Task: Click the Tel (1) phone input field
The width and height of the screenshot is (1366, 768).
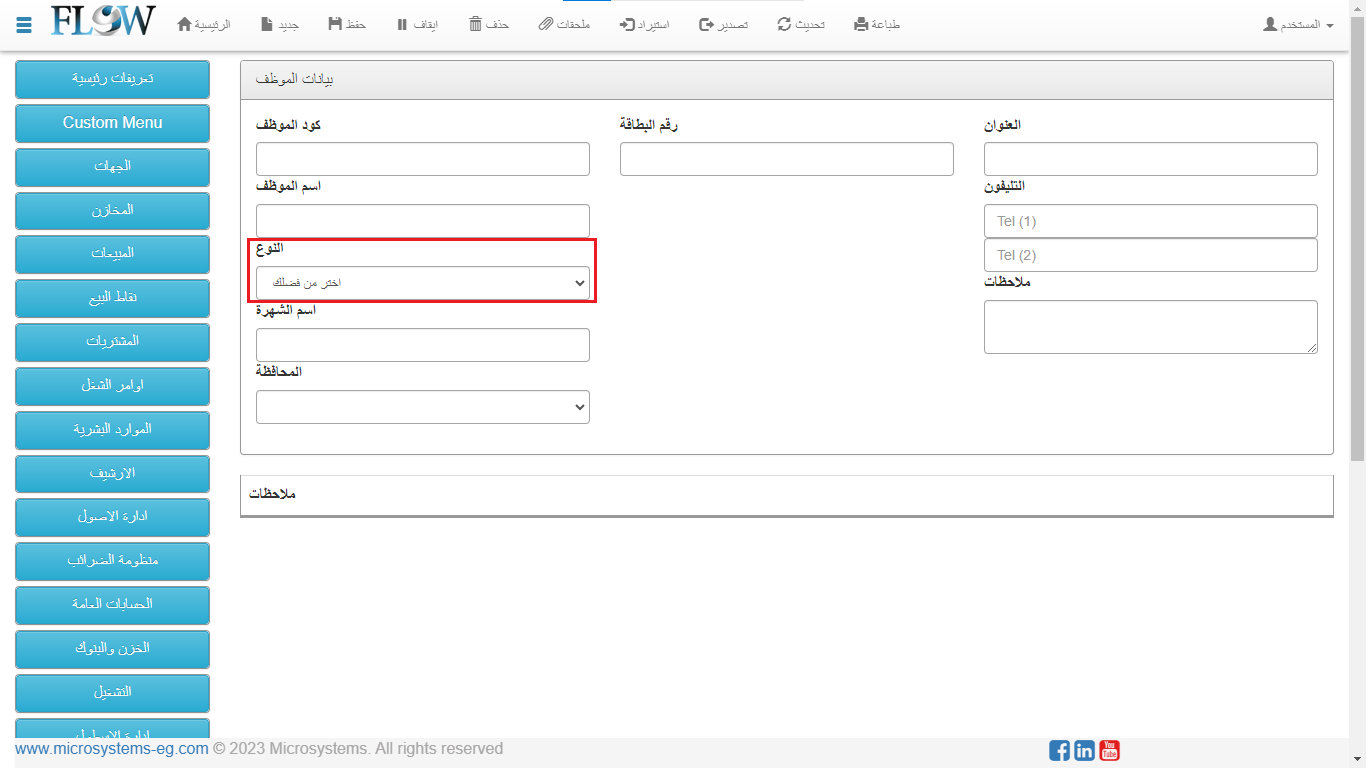Action: click(1150, 221)
